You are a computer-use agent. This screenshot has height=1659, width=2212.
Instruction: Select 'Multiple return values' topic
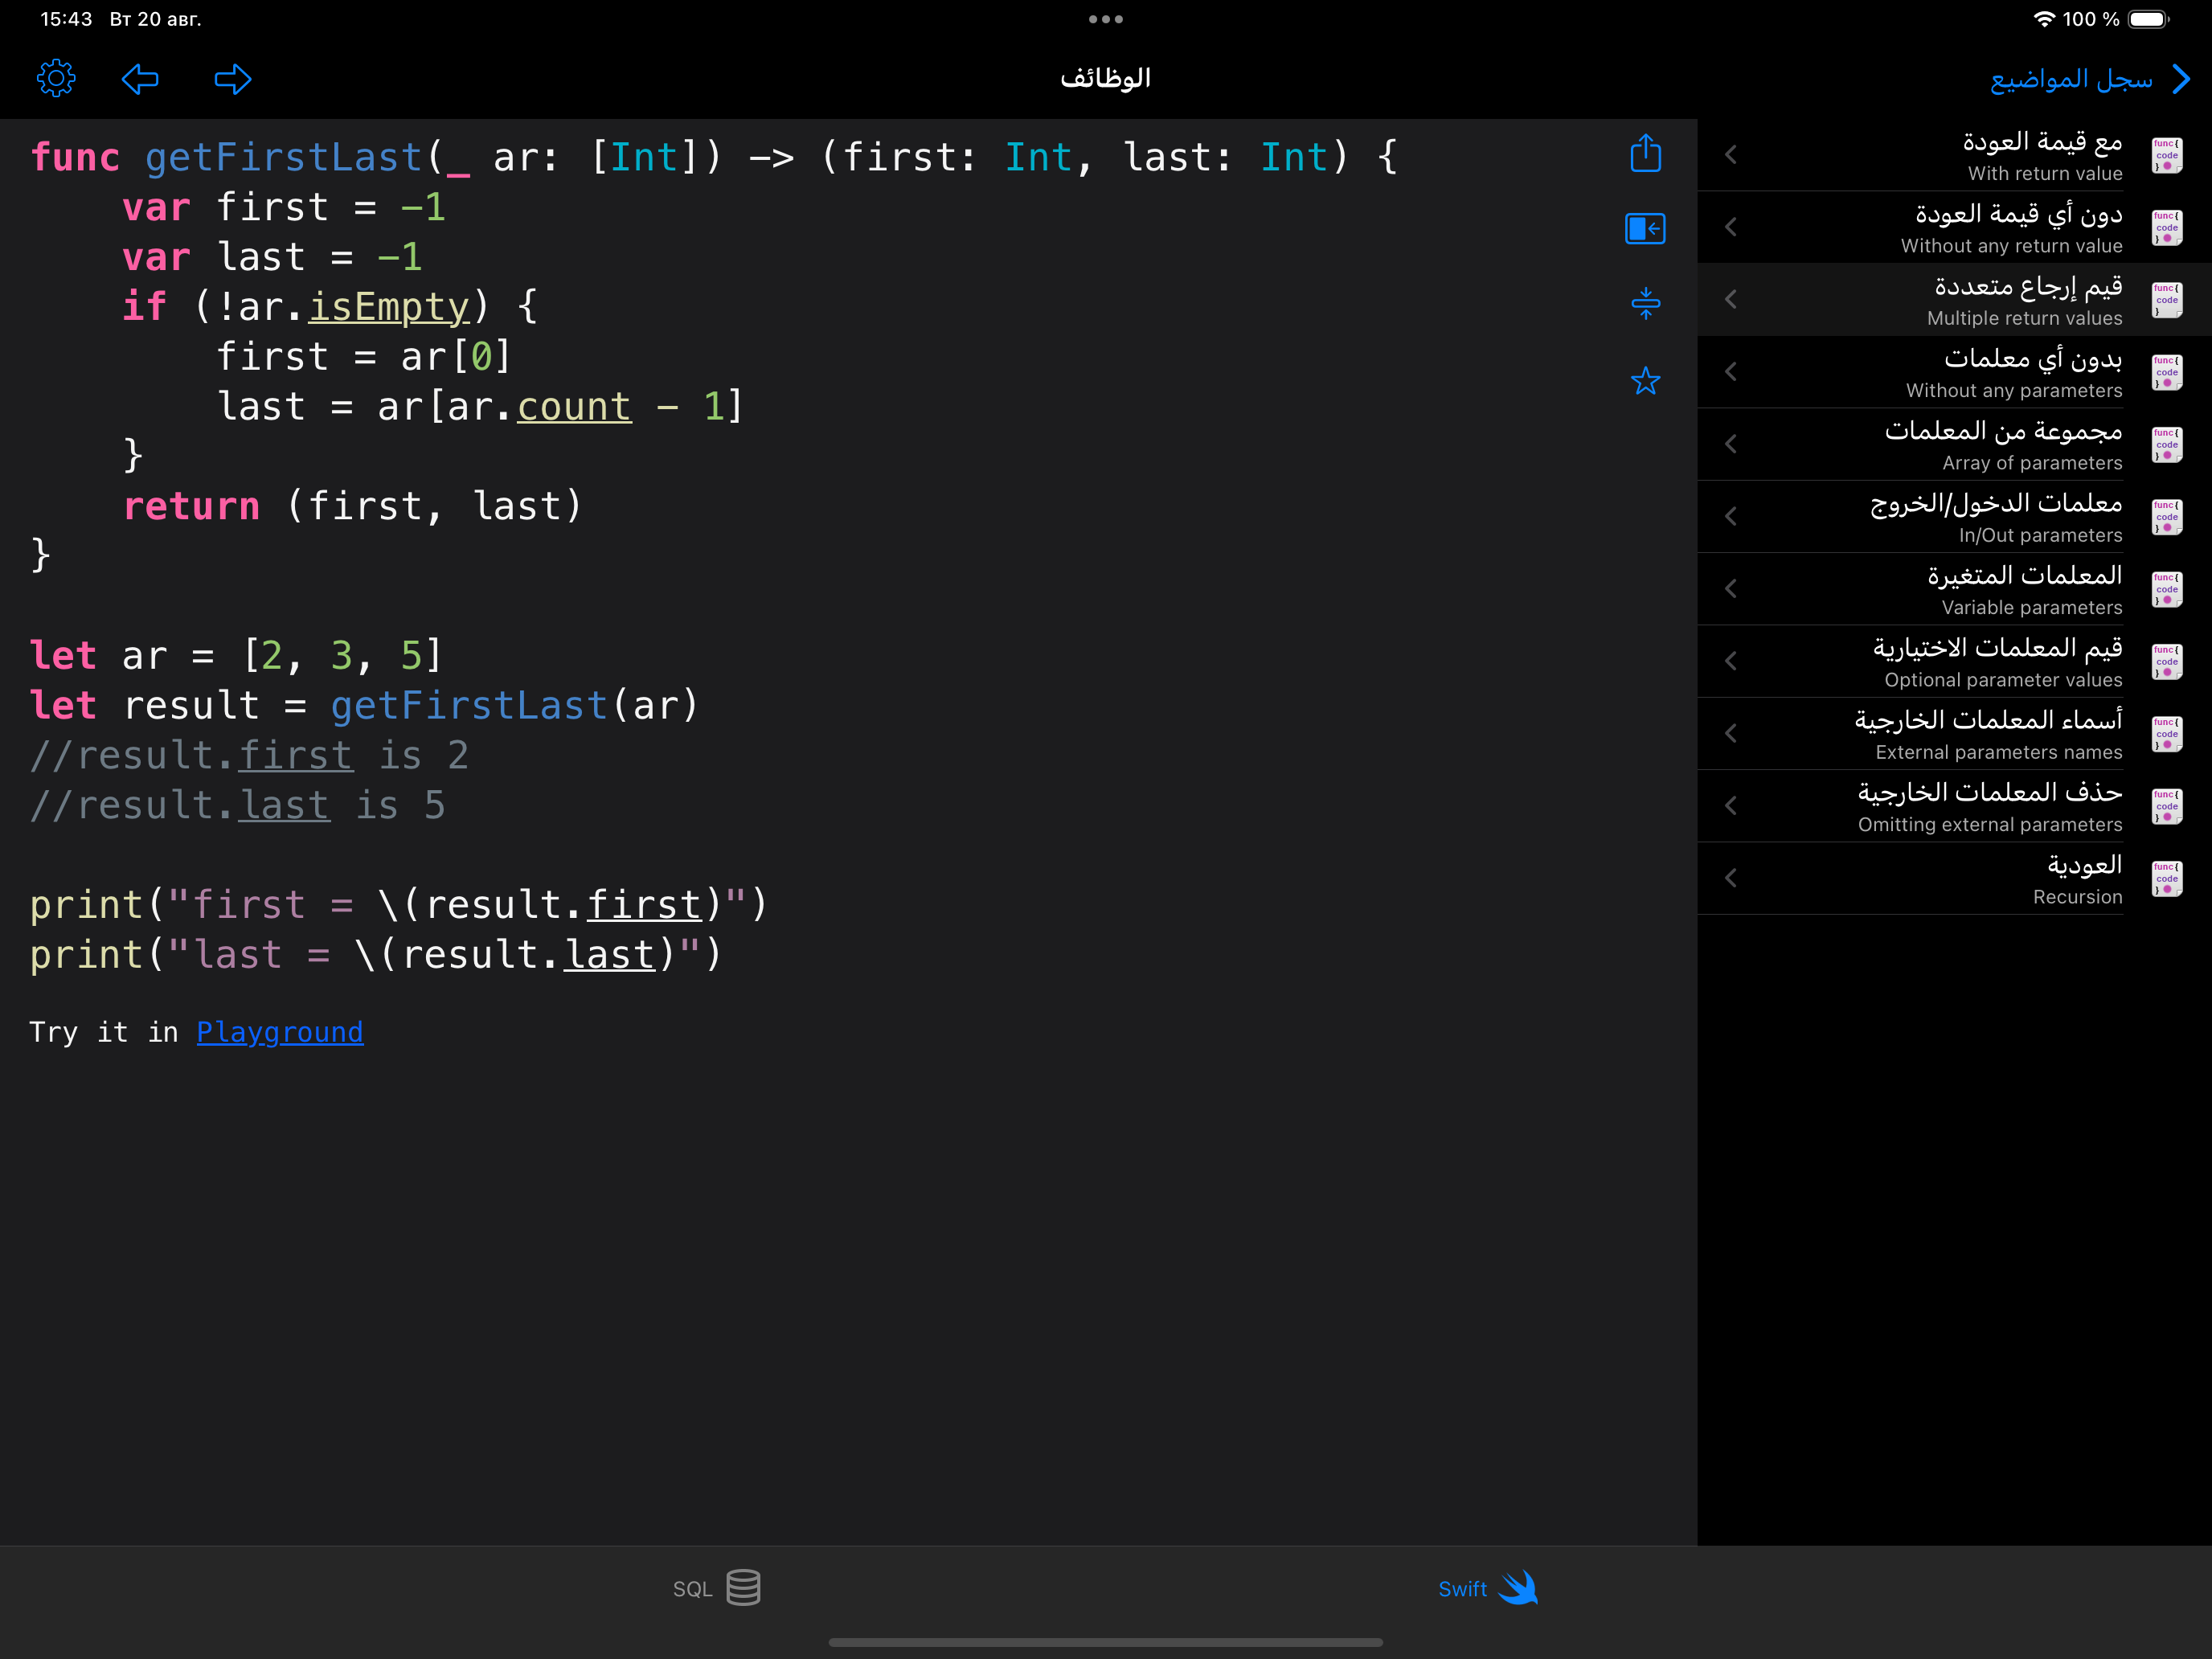point(1954,299)
